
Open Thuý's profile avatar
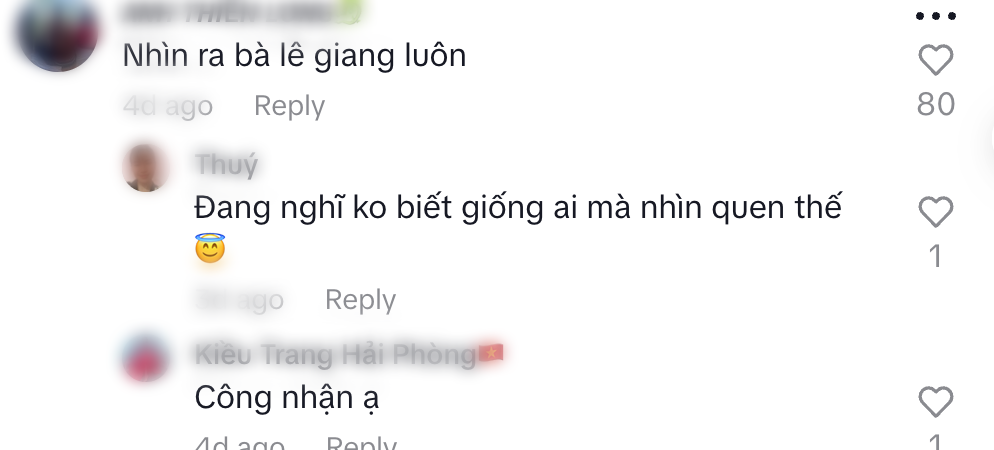point(145,168)
